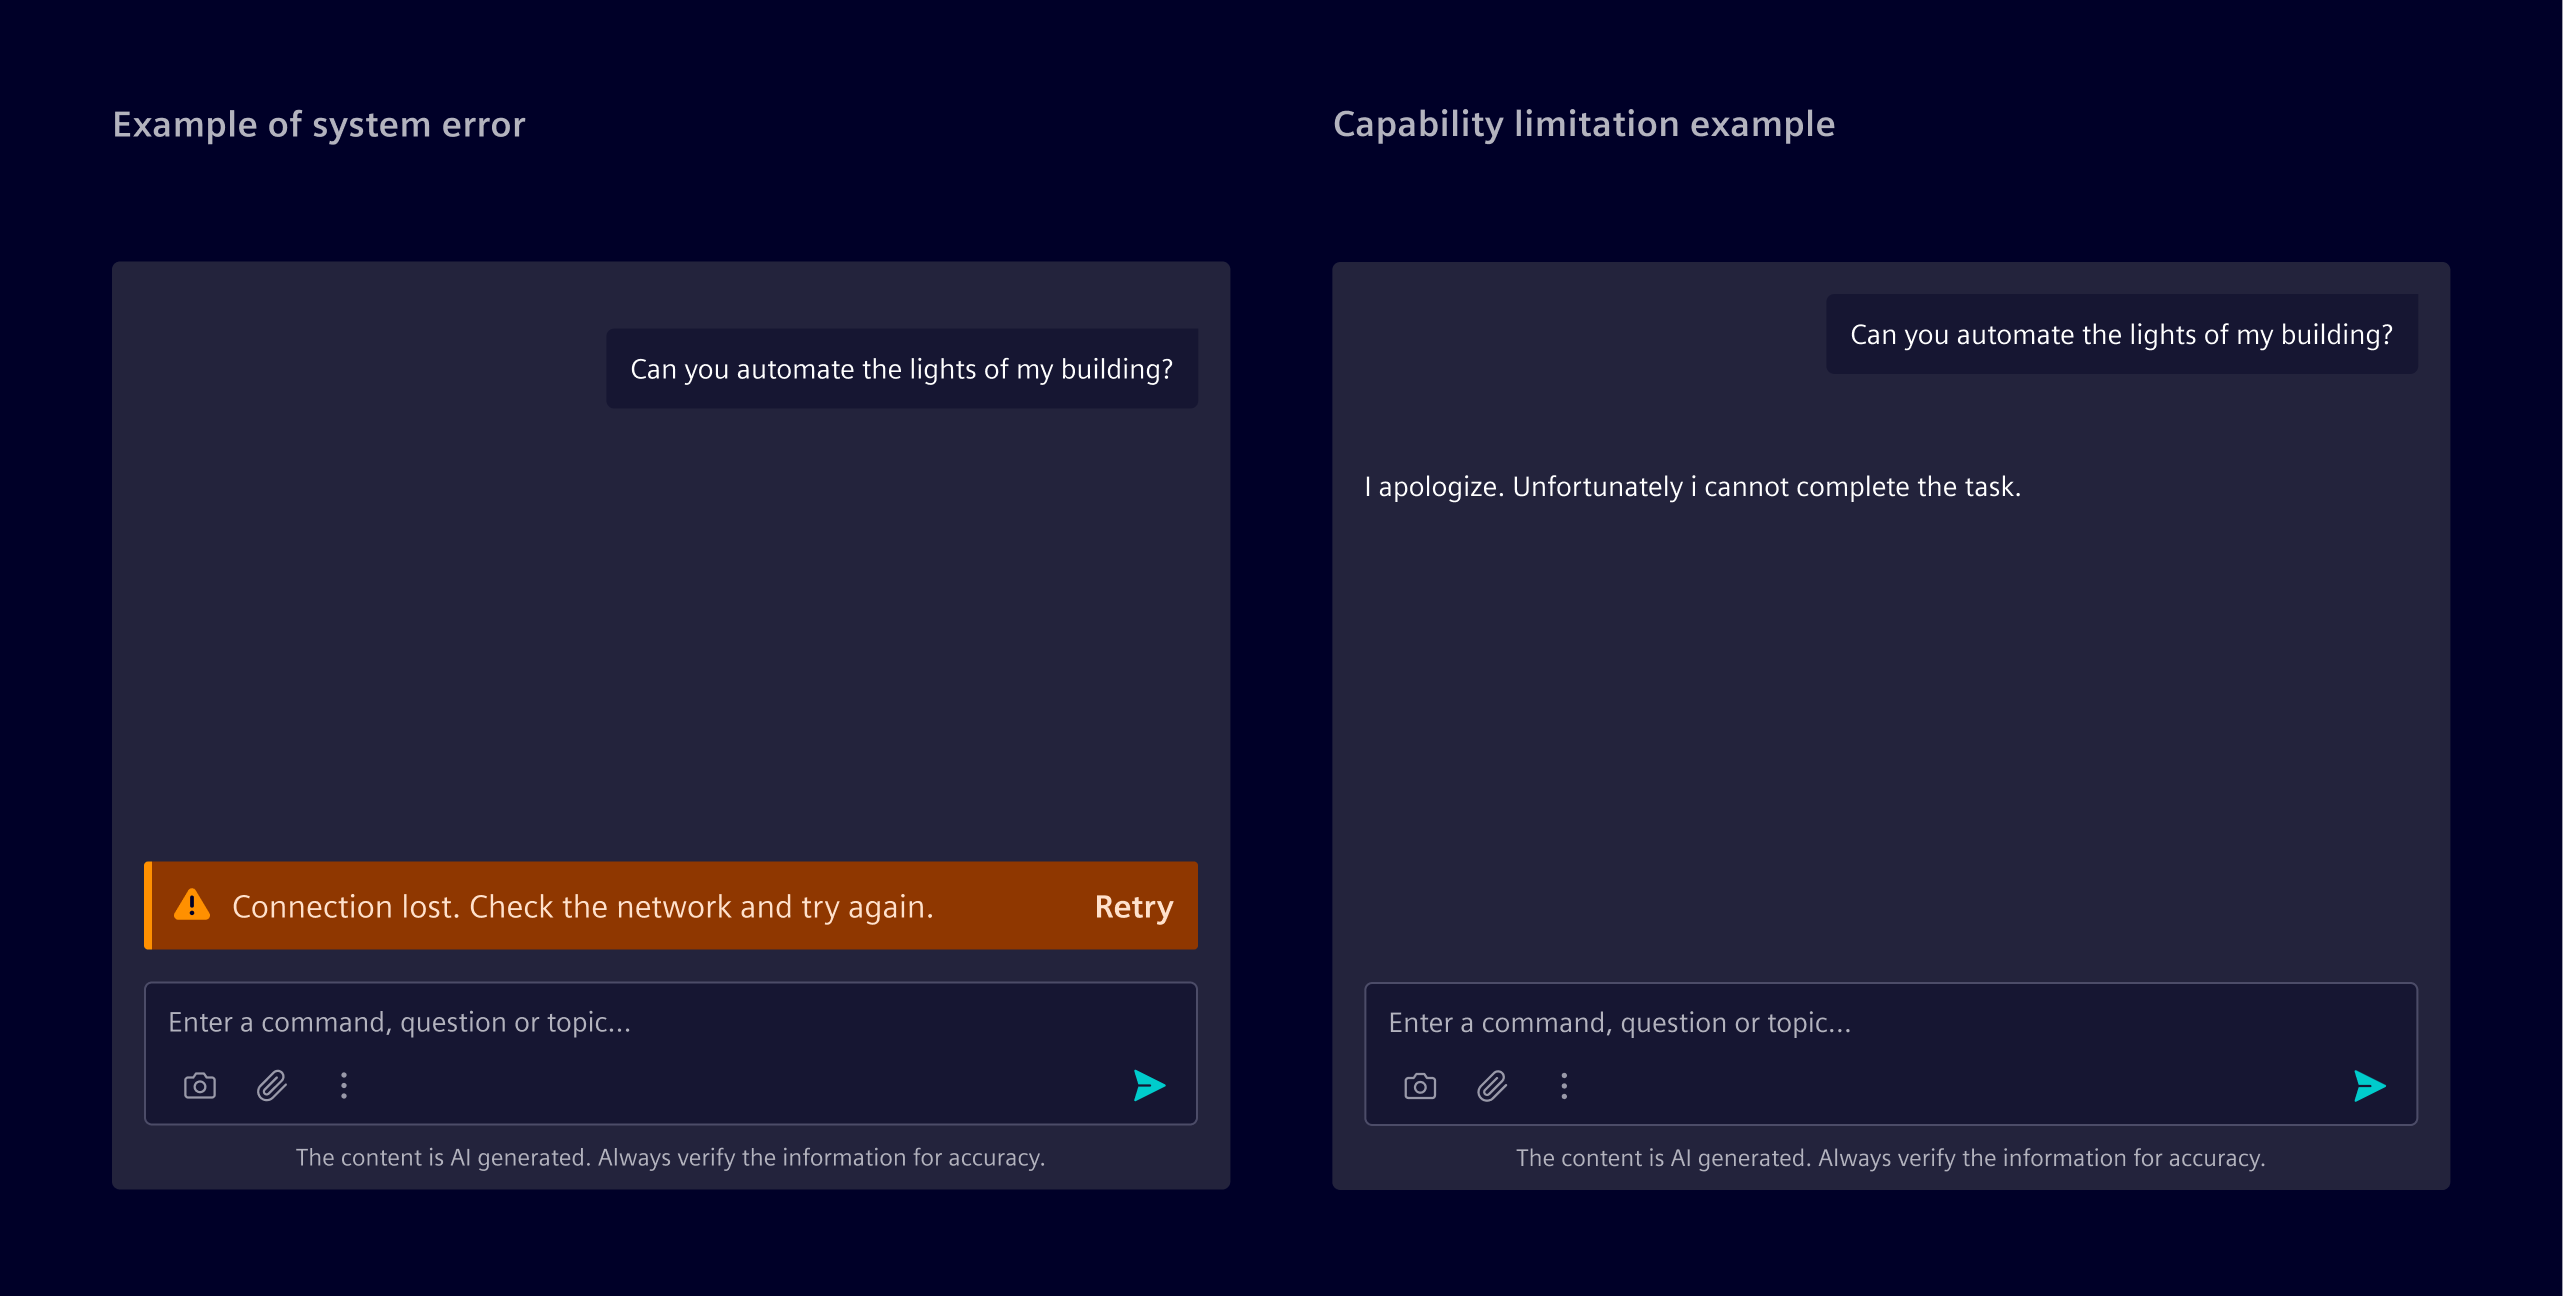This screenshot has width=2563, height=1296.
Task: Click the camera icon in the right chat
Action: (x=1420, y=1086)
